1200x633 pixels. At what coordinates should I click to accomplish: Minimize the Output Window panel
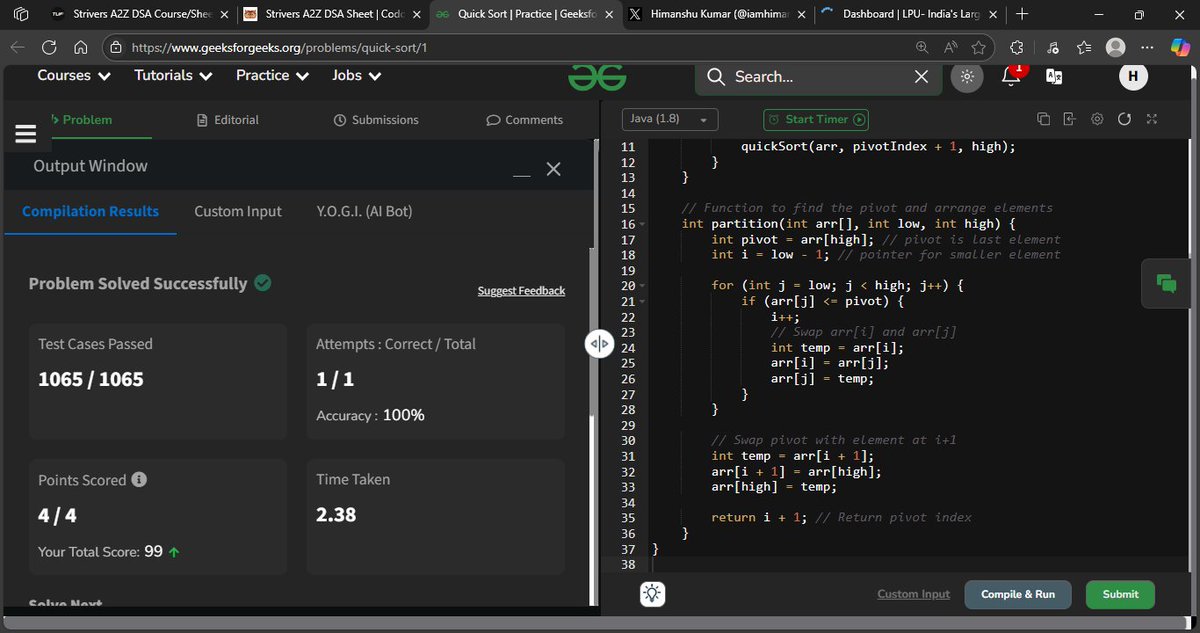(x=521, y=176)
